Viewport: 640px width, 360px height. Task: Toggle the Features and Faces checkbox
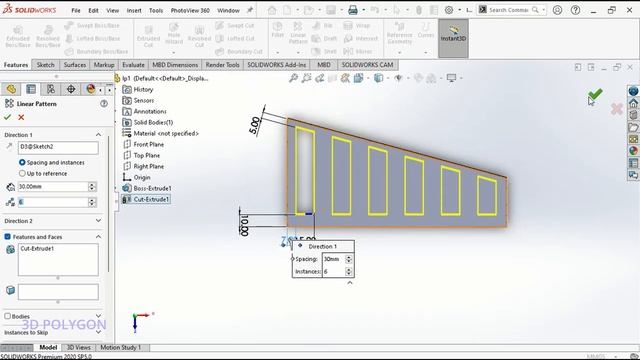click(7, 237)
